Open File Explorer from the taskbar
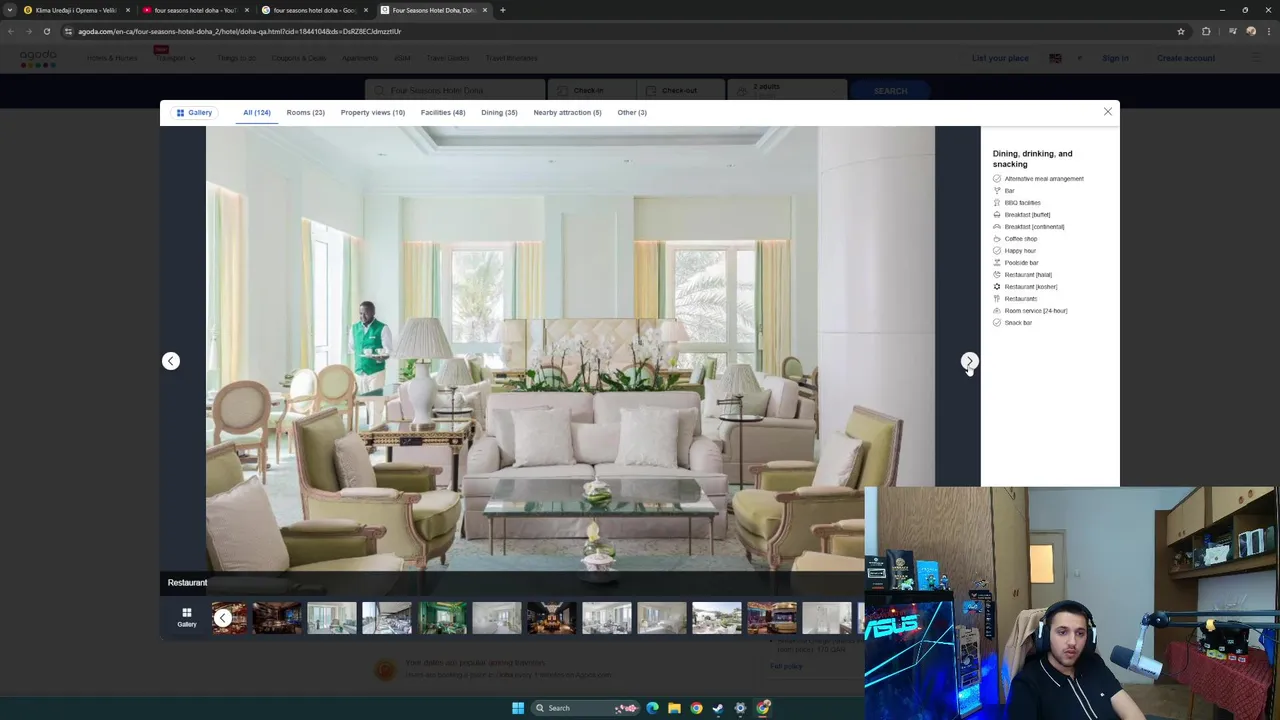The height and width of the screenshot is (720, 1280). click(674, 708)
